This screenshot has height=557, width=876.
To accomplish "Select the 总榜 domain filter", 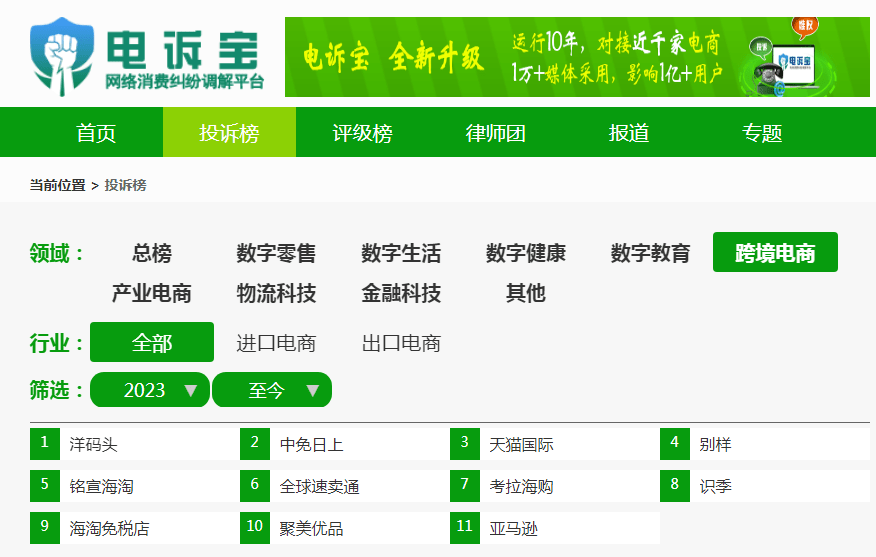I will click(152, 253).
